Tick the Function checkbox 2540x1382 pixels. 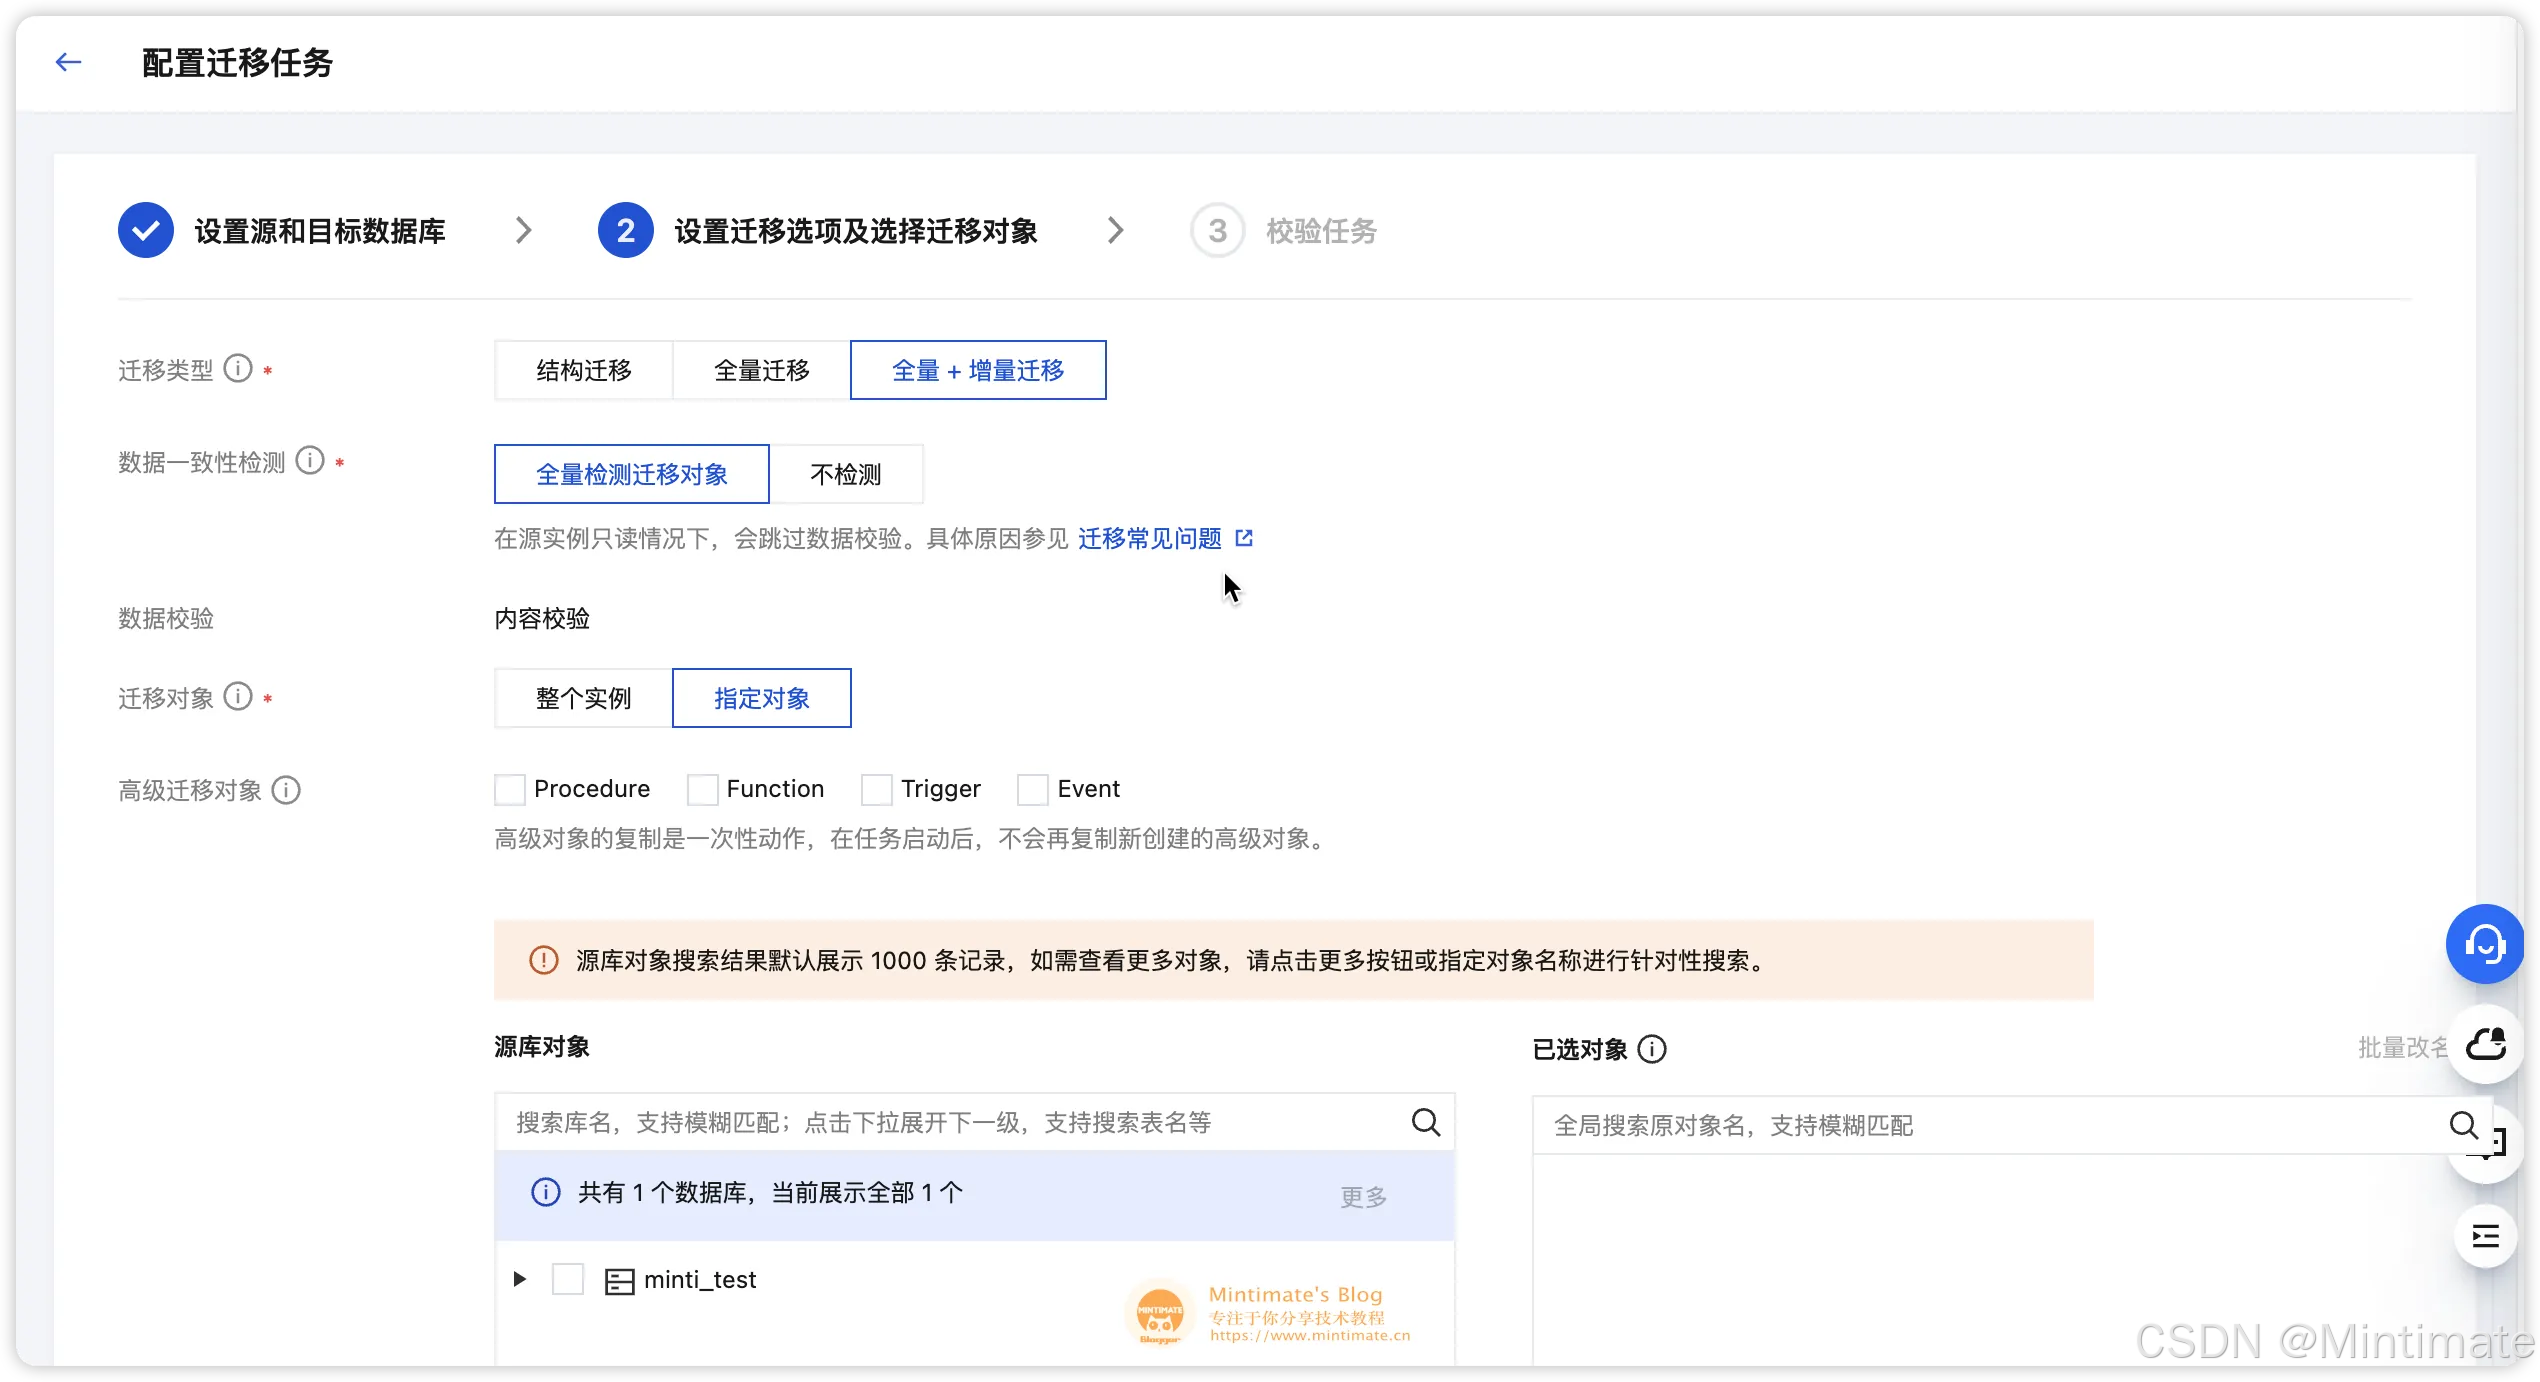click(702, 790)
